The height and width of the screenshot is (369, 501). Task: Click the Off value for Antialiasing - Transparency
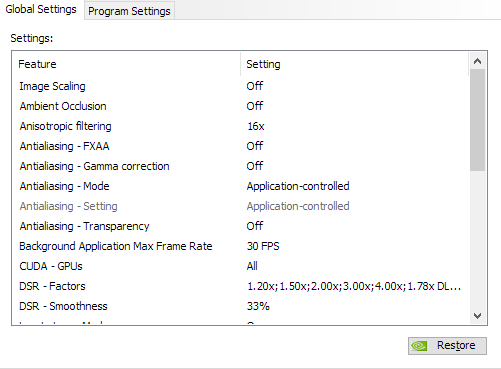tap(255, 226)
